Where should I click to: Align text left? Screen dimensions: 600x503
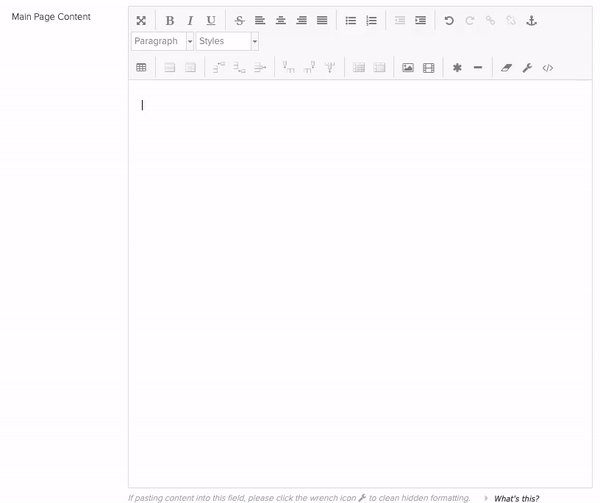click(260, 21)
